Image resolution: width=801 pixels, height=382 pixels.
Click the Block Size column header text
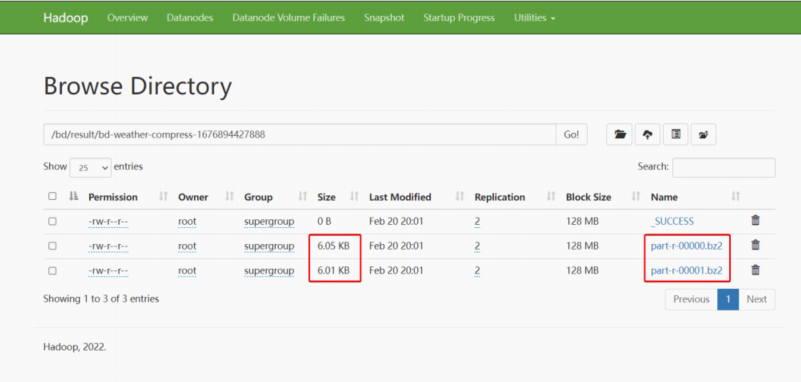[588, 197]
